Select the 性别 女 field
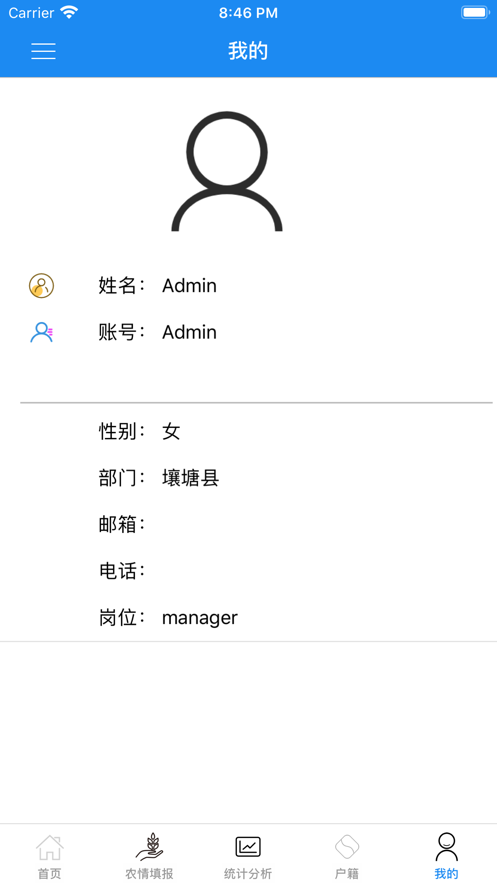 click(248, 432)
